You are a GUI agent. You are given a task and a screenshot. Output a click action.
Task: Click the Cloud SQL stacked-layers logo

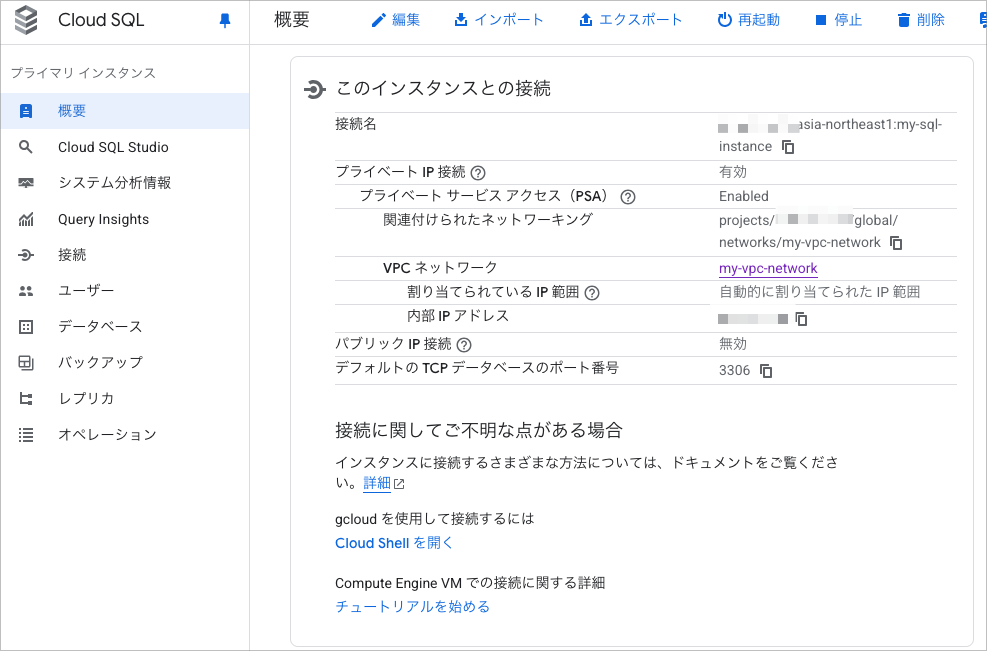26,20
